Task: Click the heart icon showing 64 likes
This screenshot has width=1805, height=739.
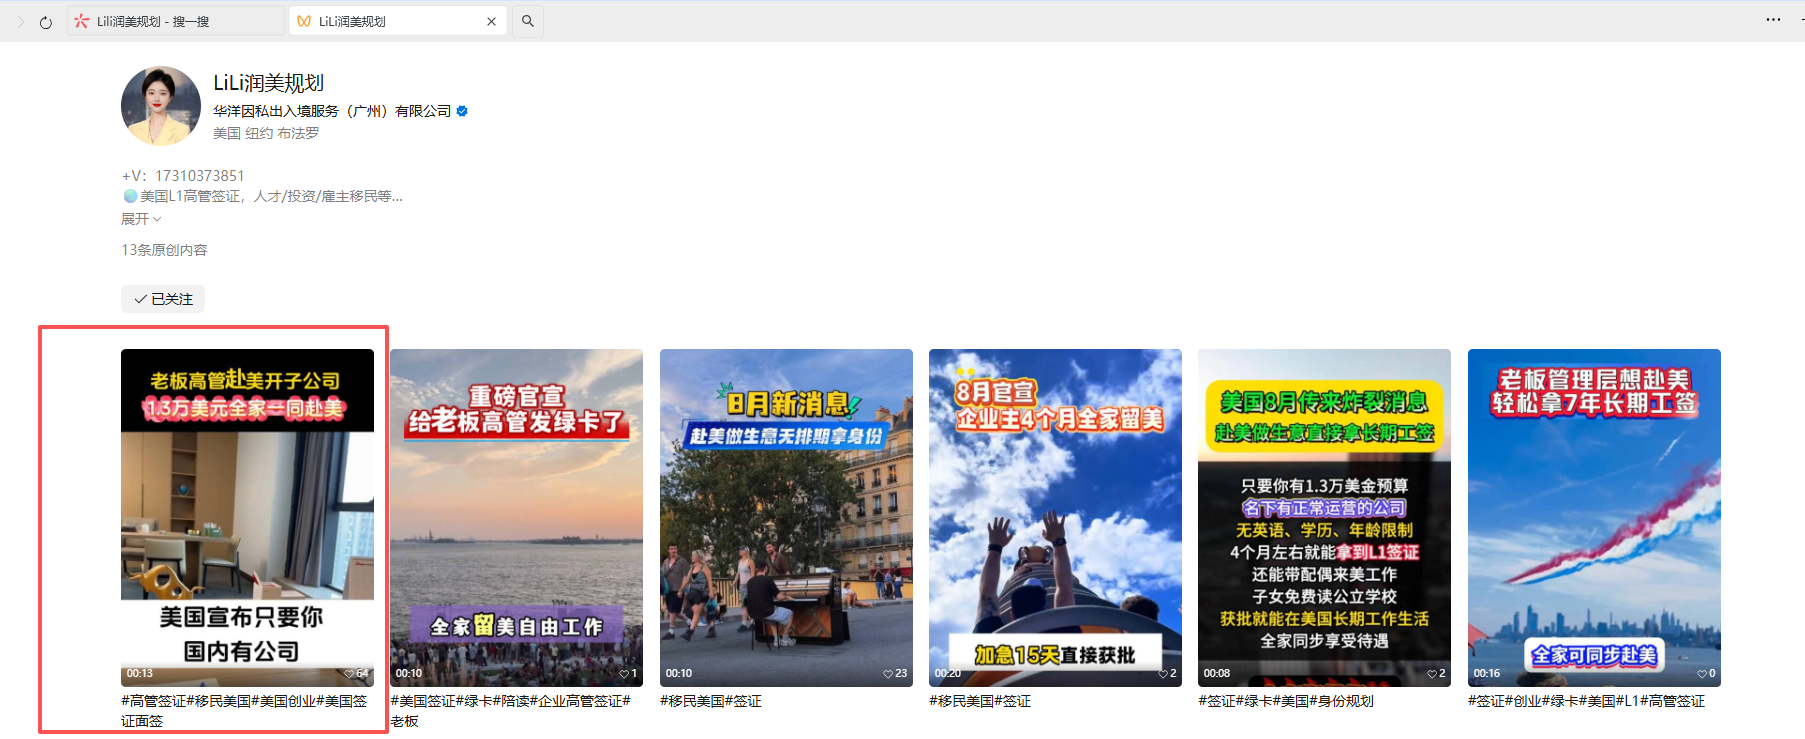Action: point(349,674)
